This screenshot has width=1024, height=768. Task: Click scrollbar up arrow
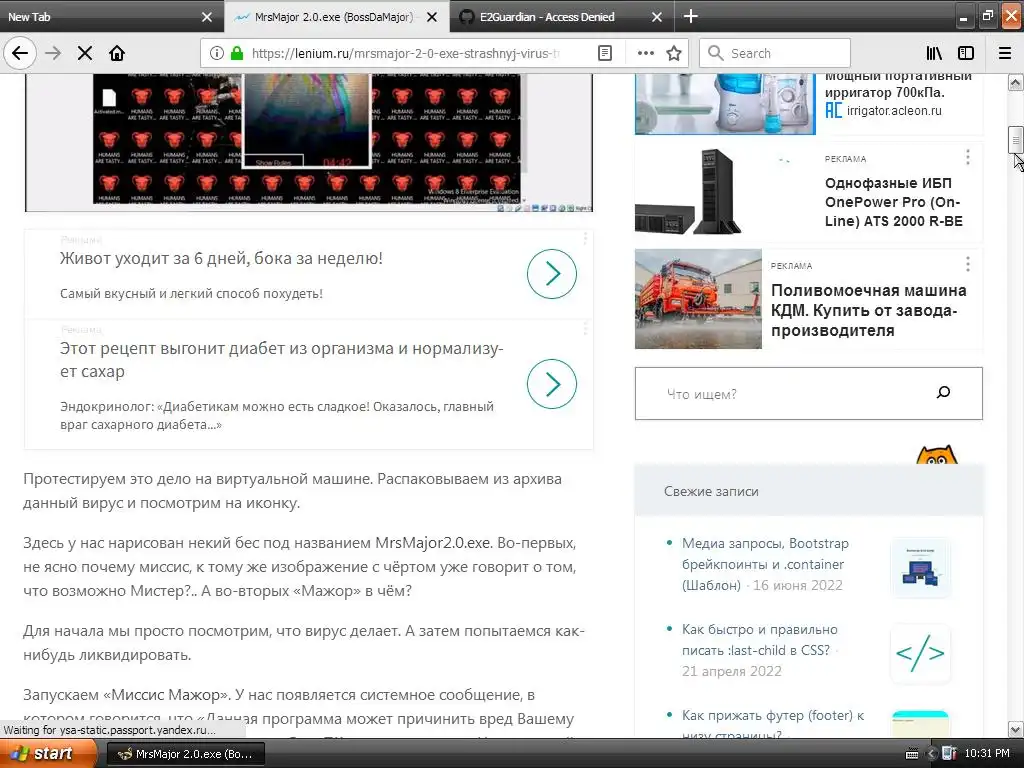[x=1016, y=82]
